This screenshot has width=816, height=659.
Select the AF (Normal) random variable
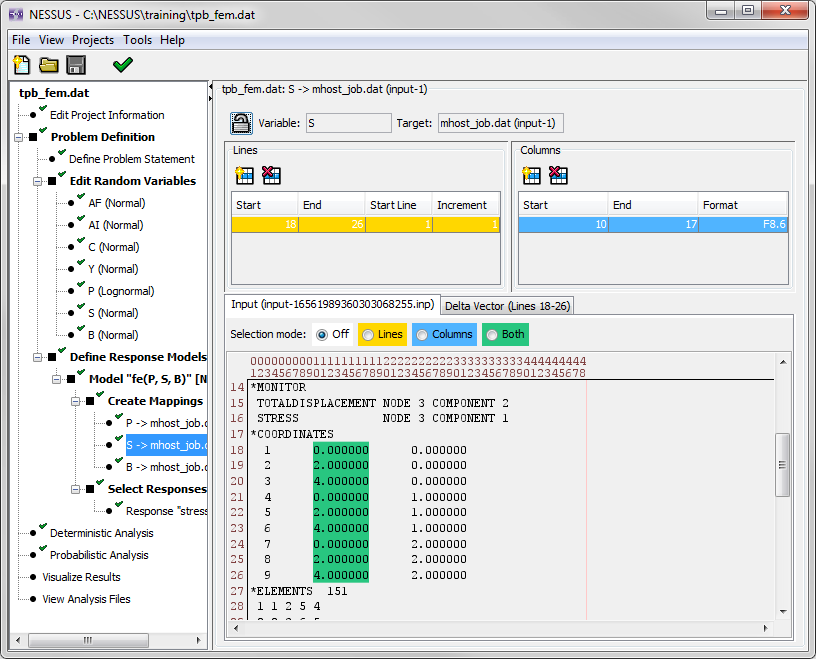(115, 203)
